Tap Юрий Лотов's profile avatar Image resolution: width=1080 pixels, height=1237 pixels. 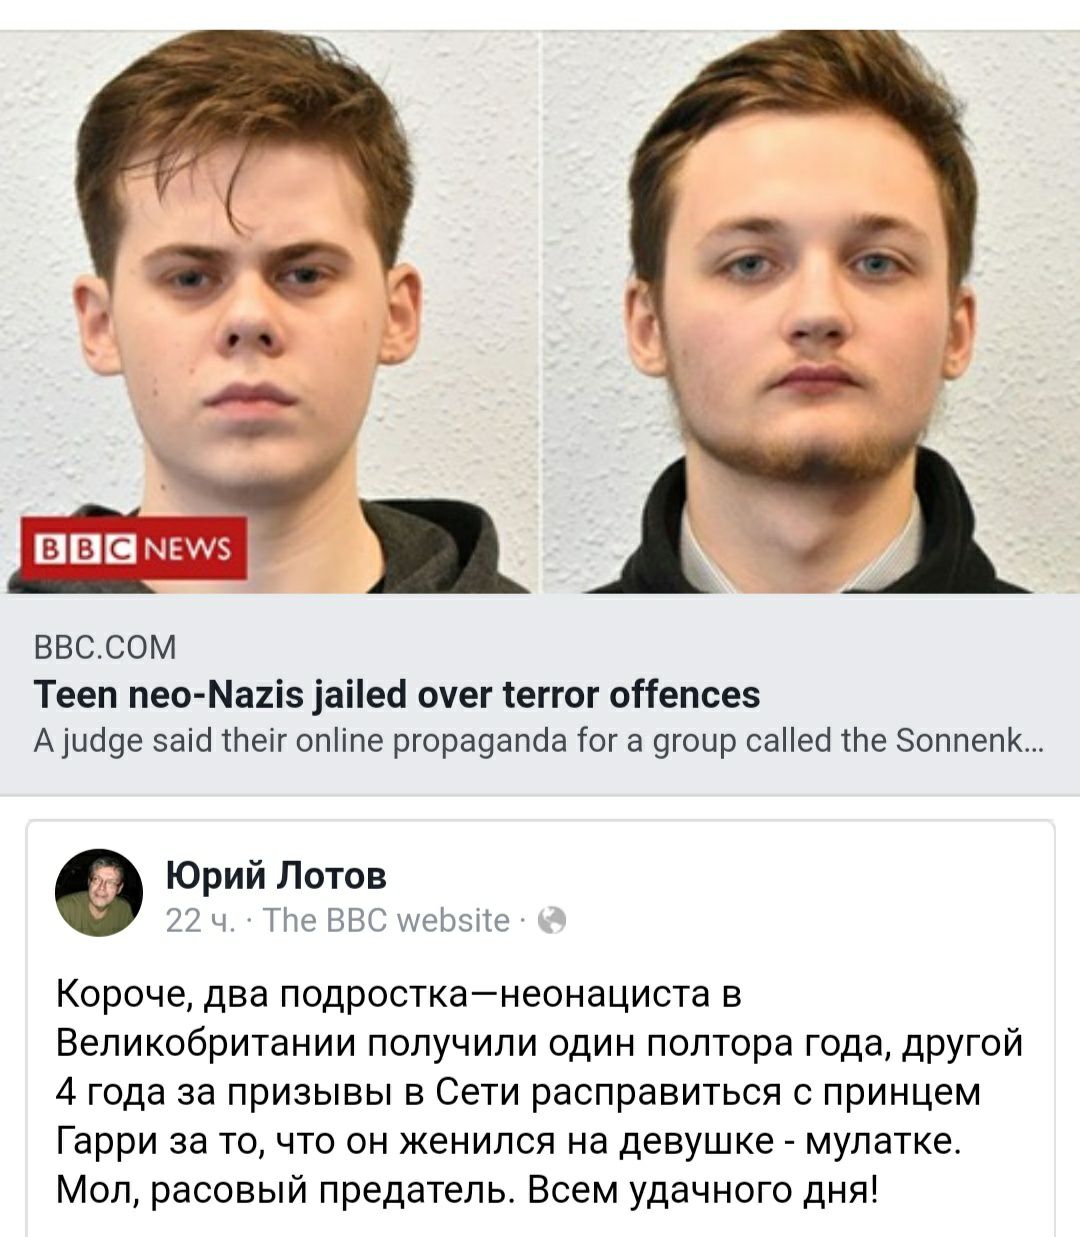[x=99, y=893]
